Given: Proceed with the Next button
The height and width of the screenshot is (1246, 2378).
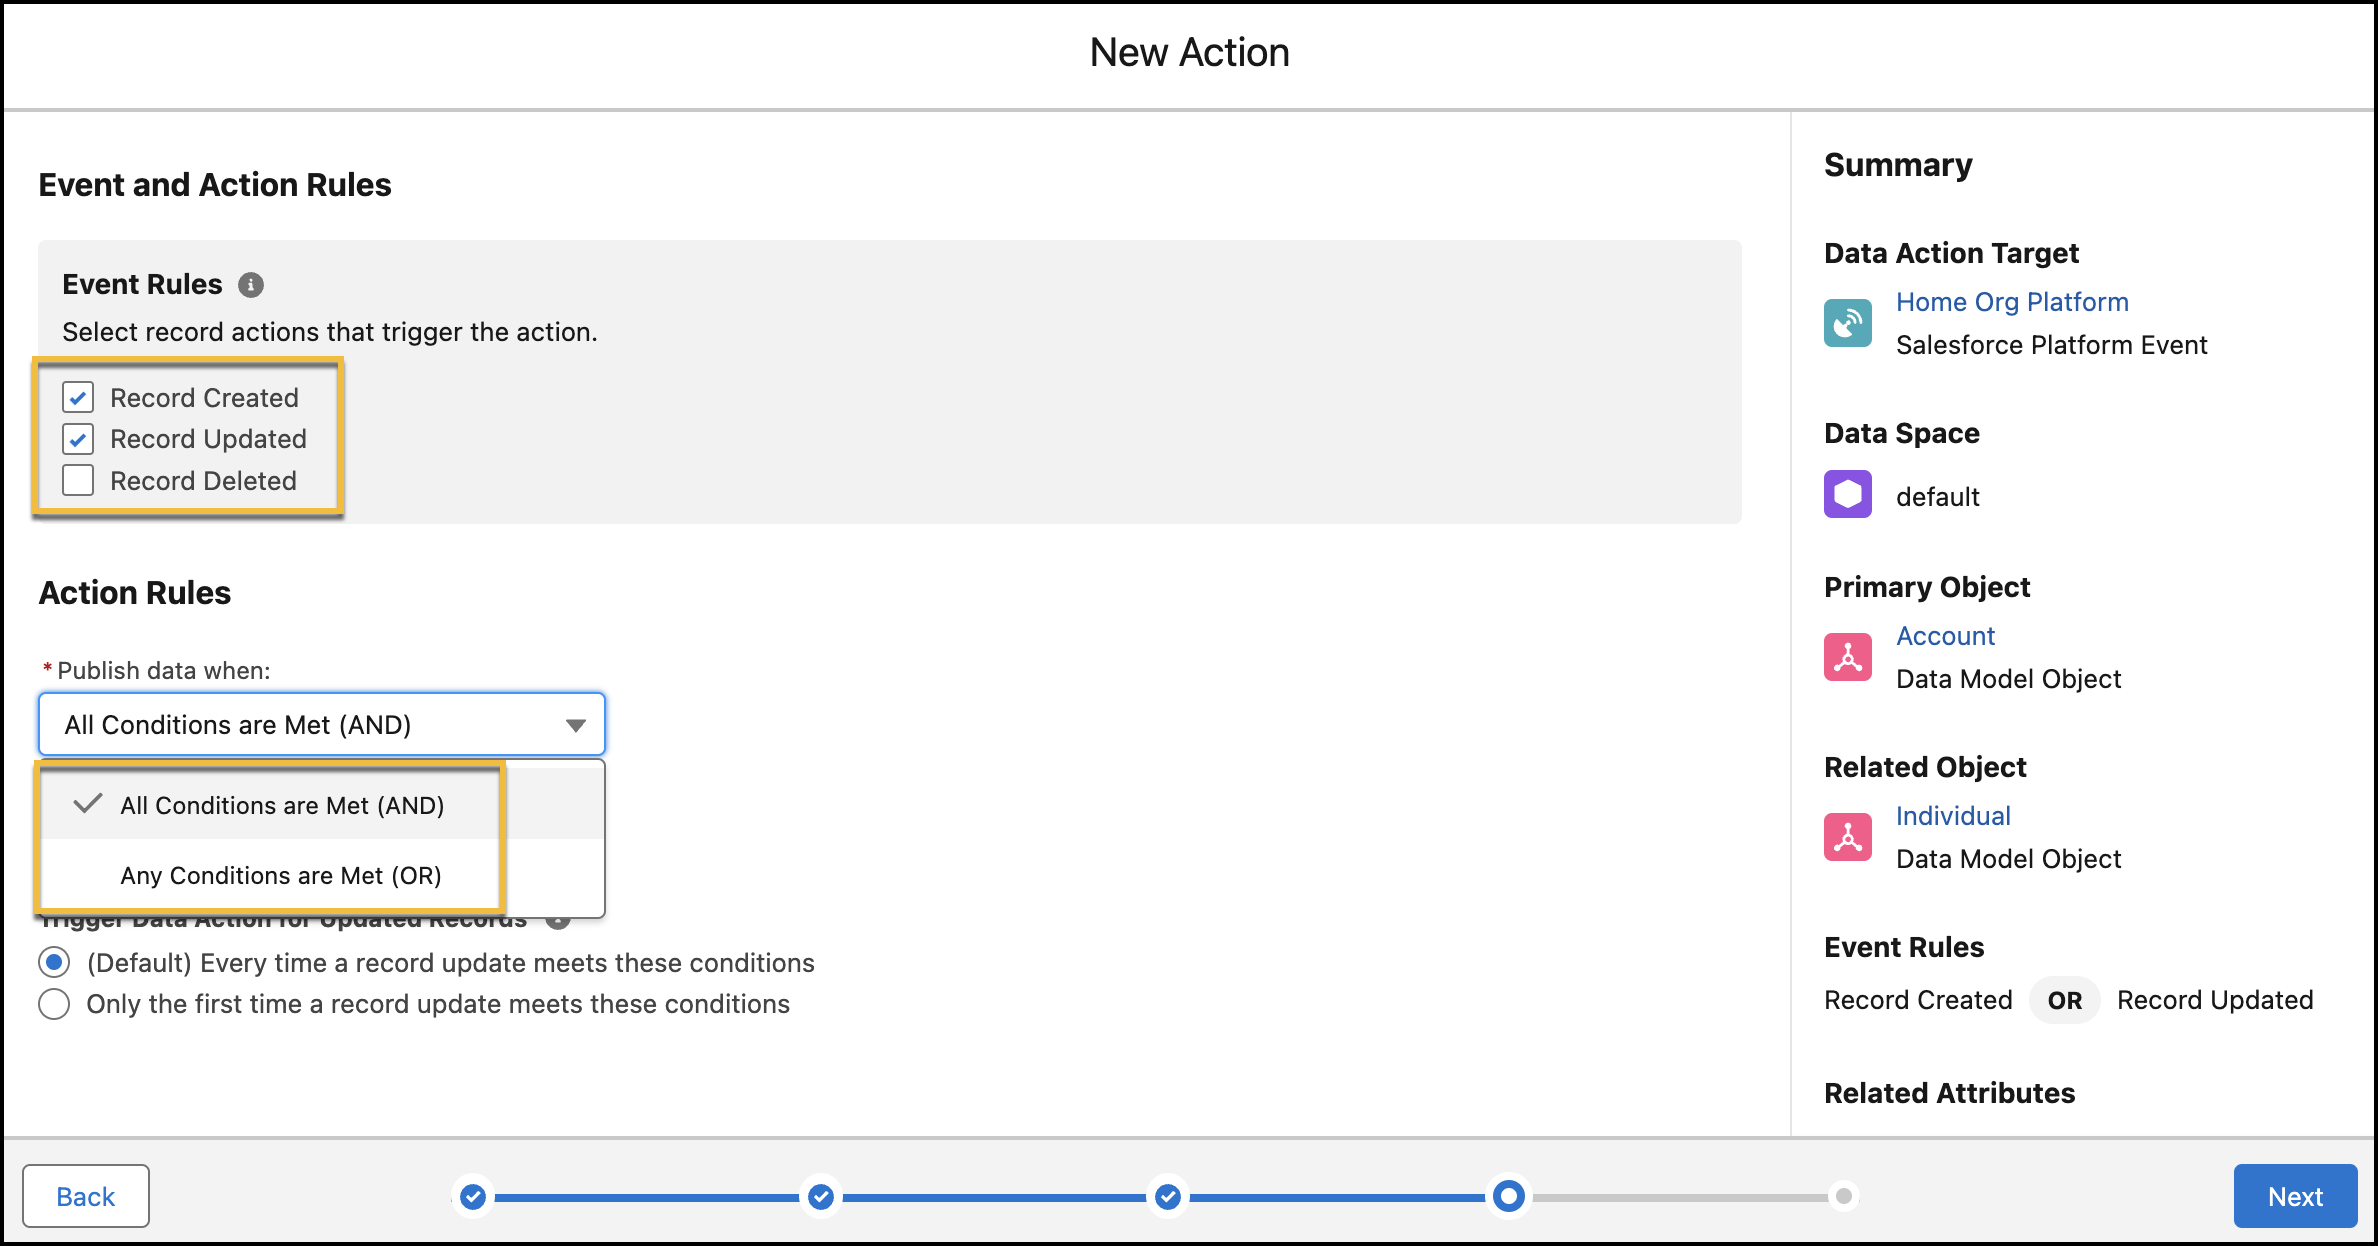Looking at the screenshot, I should pyautogui.click(x=2295, y=1196).
